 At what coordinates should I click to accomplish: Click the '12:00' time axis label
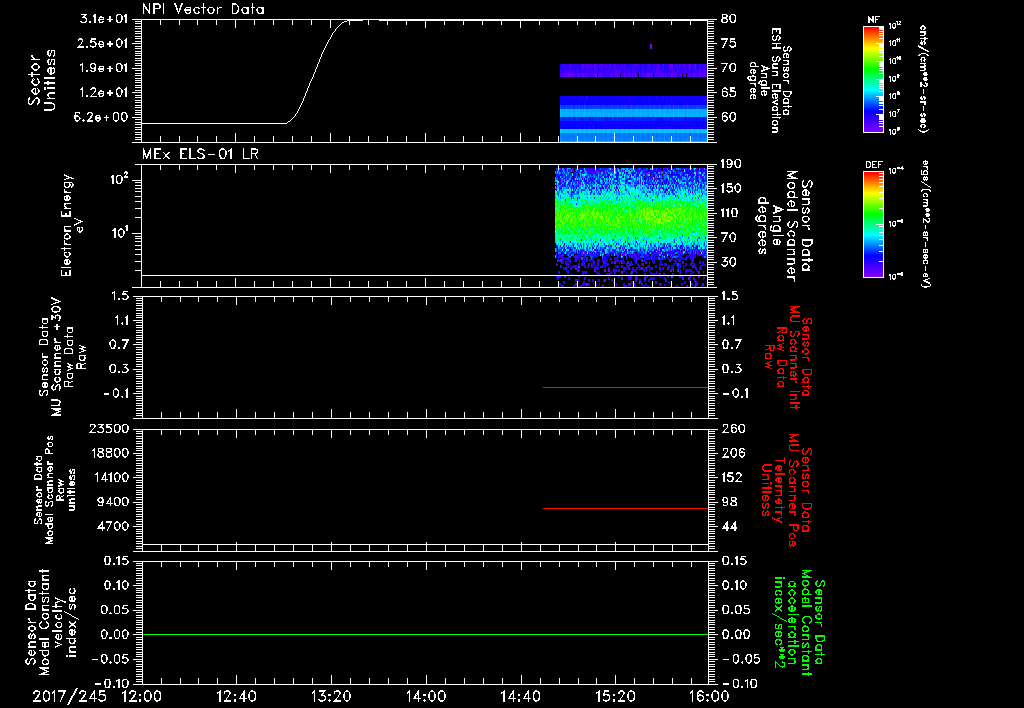tap(142, 696)
